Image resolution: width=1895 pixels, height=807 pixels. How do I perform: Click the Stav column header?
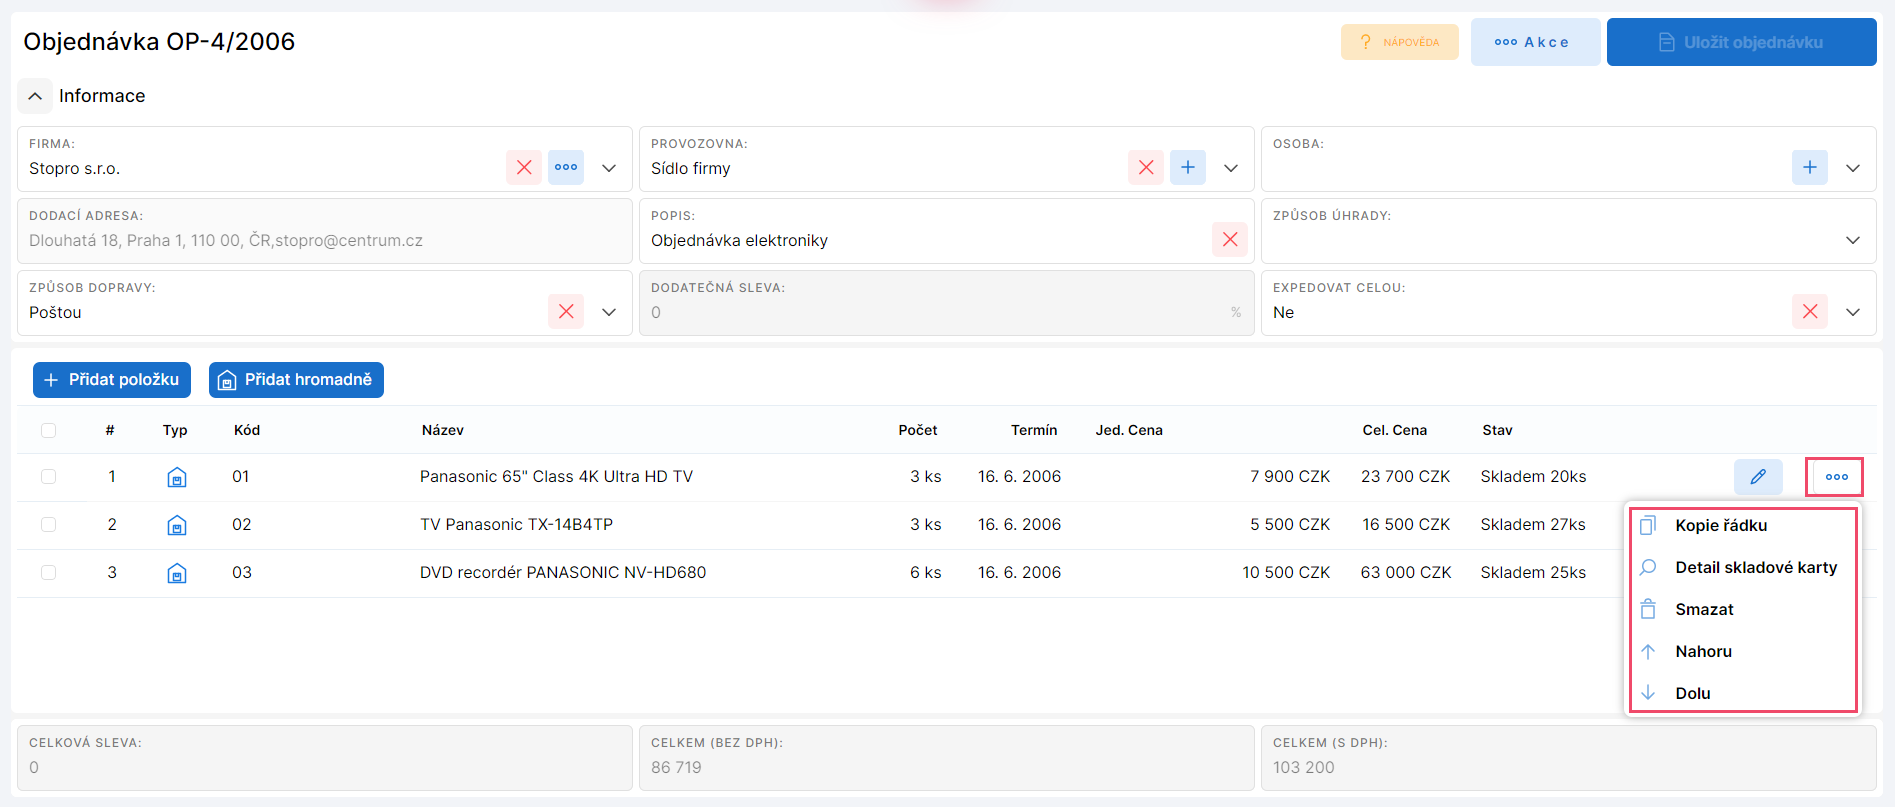(x=1497, y=430)
